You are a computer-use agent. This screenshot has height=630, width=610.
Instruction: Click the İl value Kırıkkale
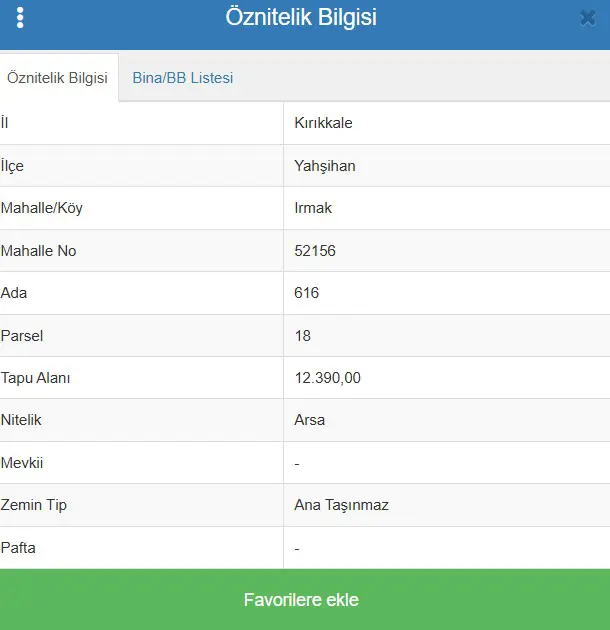click(x=323, y=123)
